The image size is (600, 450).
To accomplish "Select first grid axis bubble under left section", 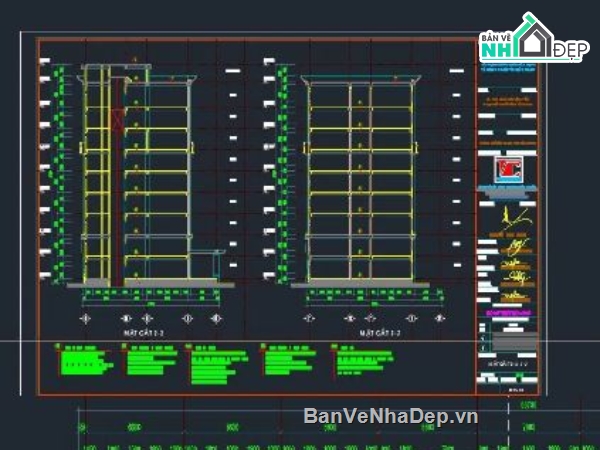I will (x=85, y=318).
